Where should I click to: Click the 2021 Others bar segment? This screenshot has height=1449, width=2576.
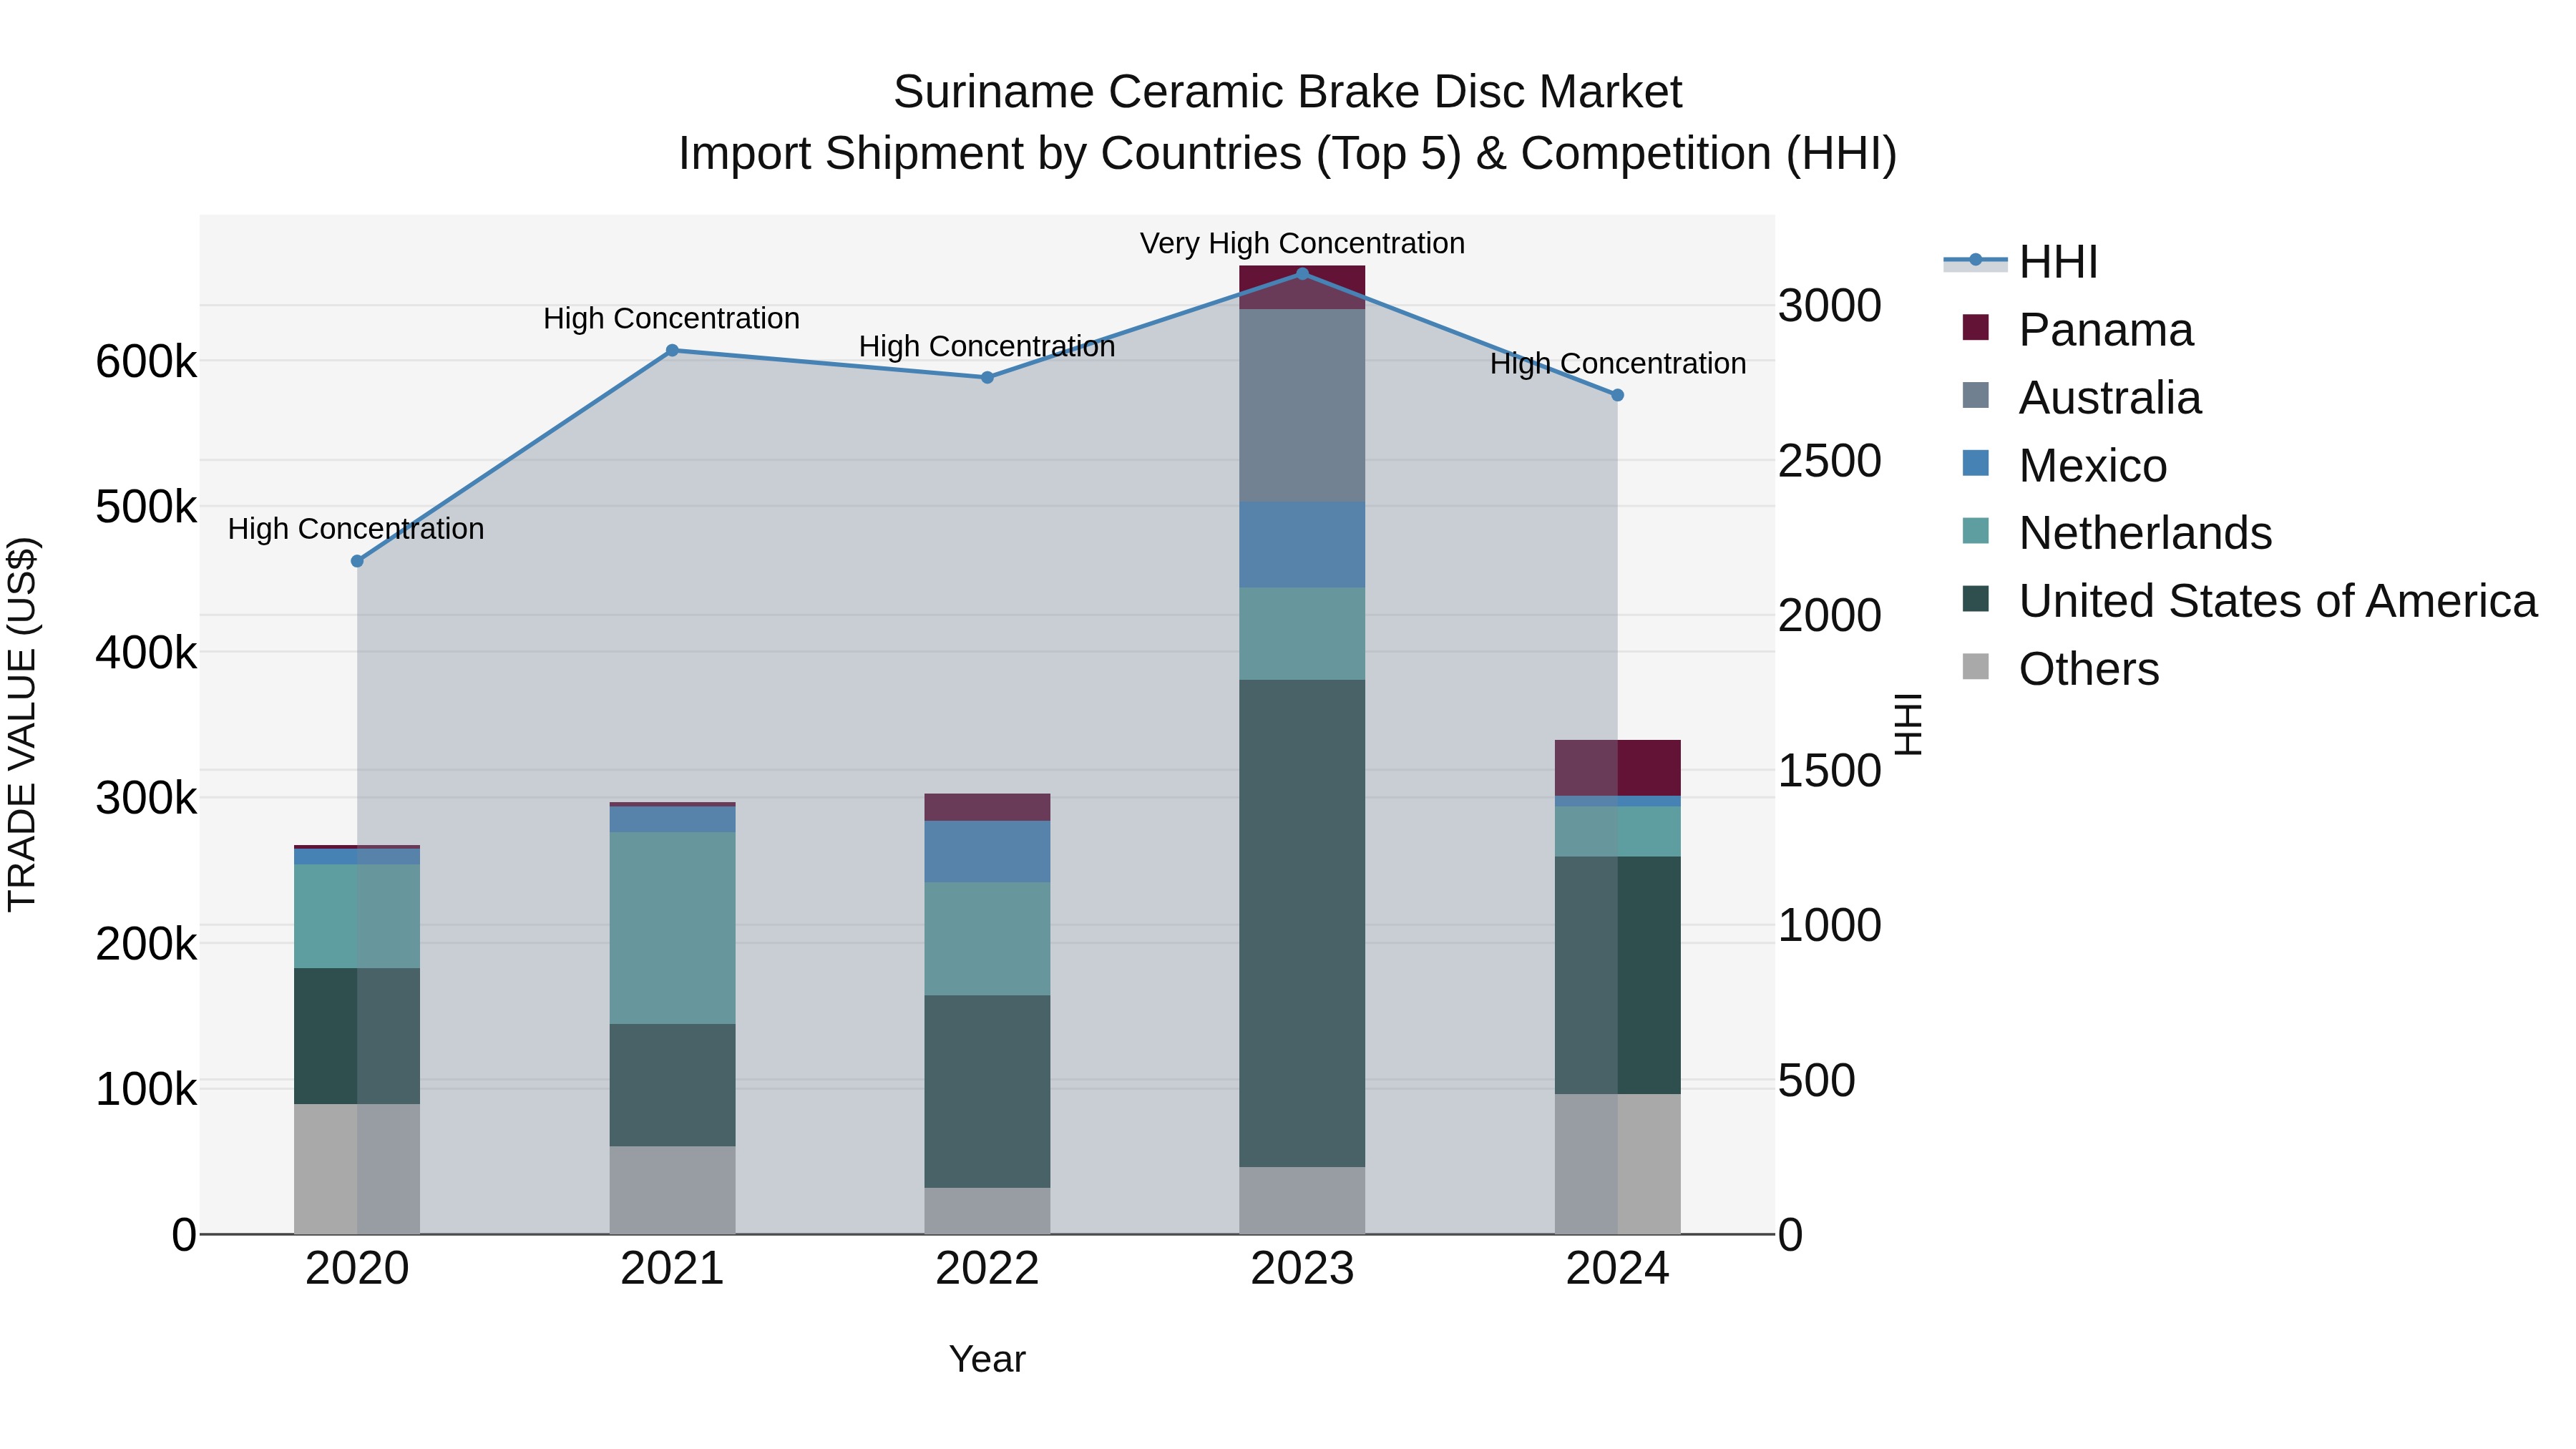pos(672,1190)
